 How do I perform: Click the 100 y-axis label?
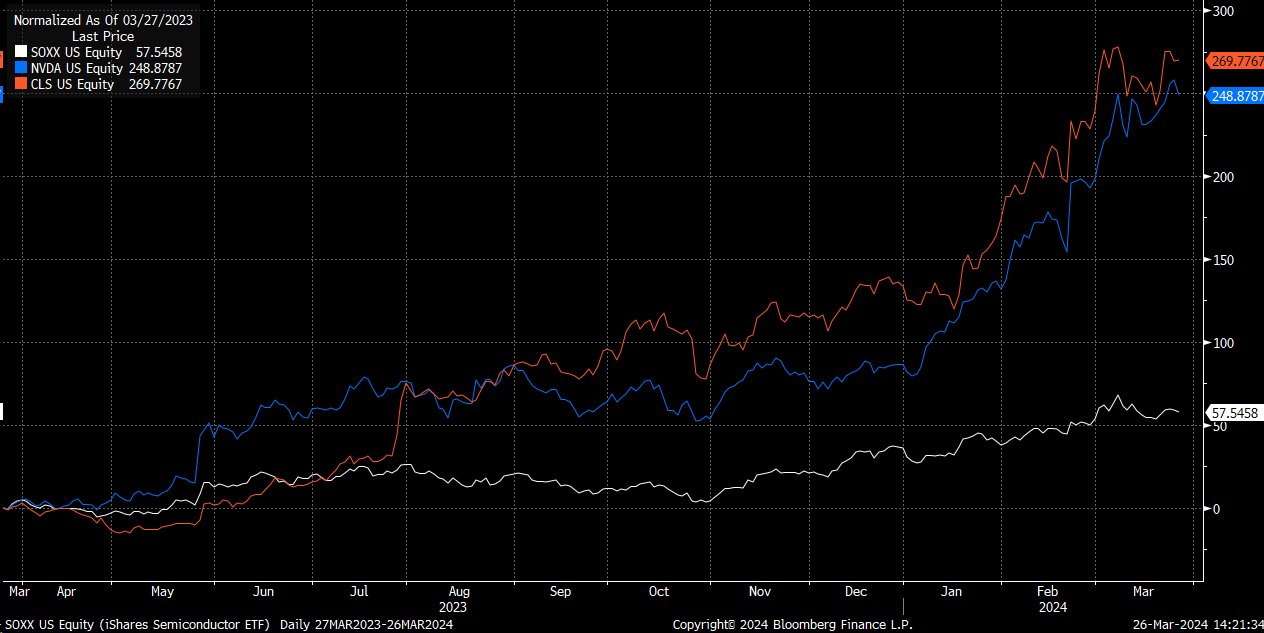(x=1222, y=343)
